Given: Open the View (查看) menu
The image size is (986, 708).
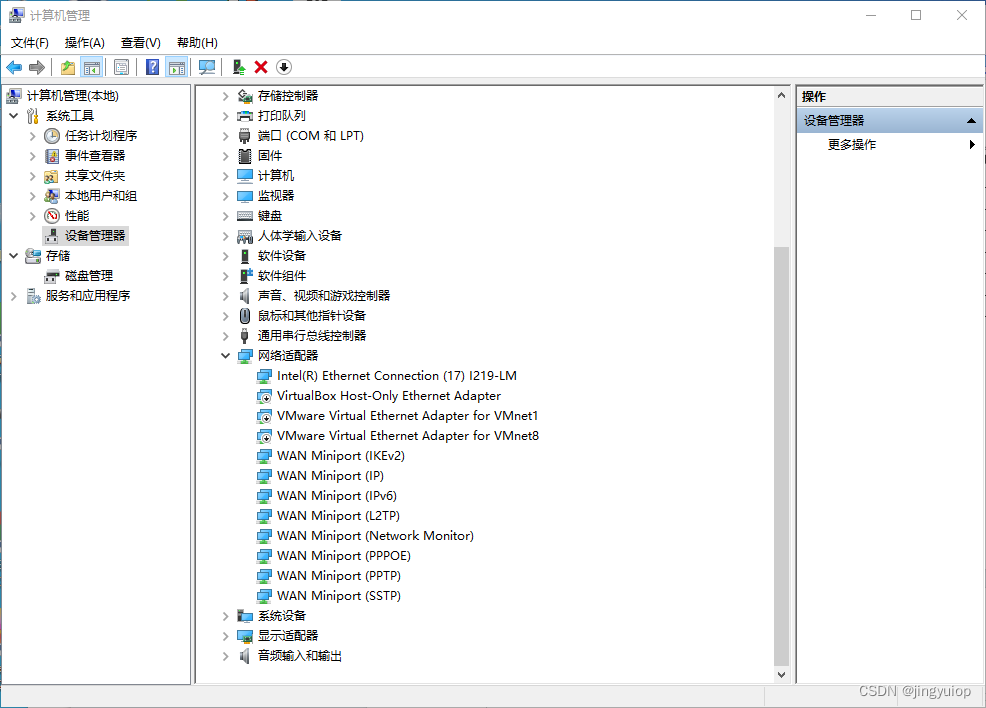Looking at the screenshot, I should [141, 43].
